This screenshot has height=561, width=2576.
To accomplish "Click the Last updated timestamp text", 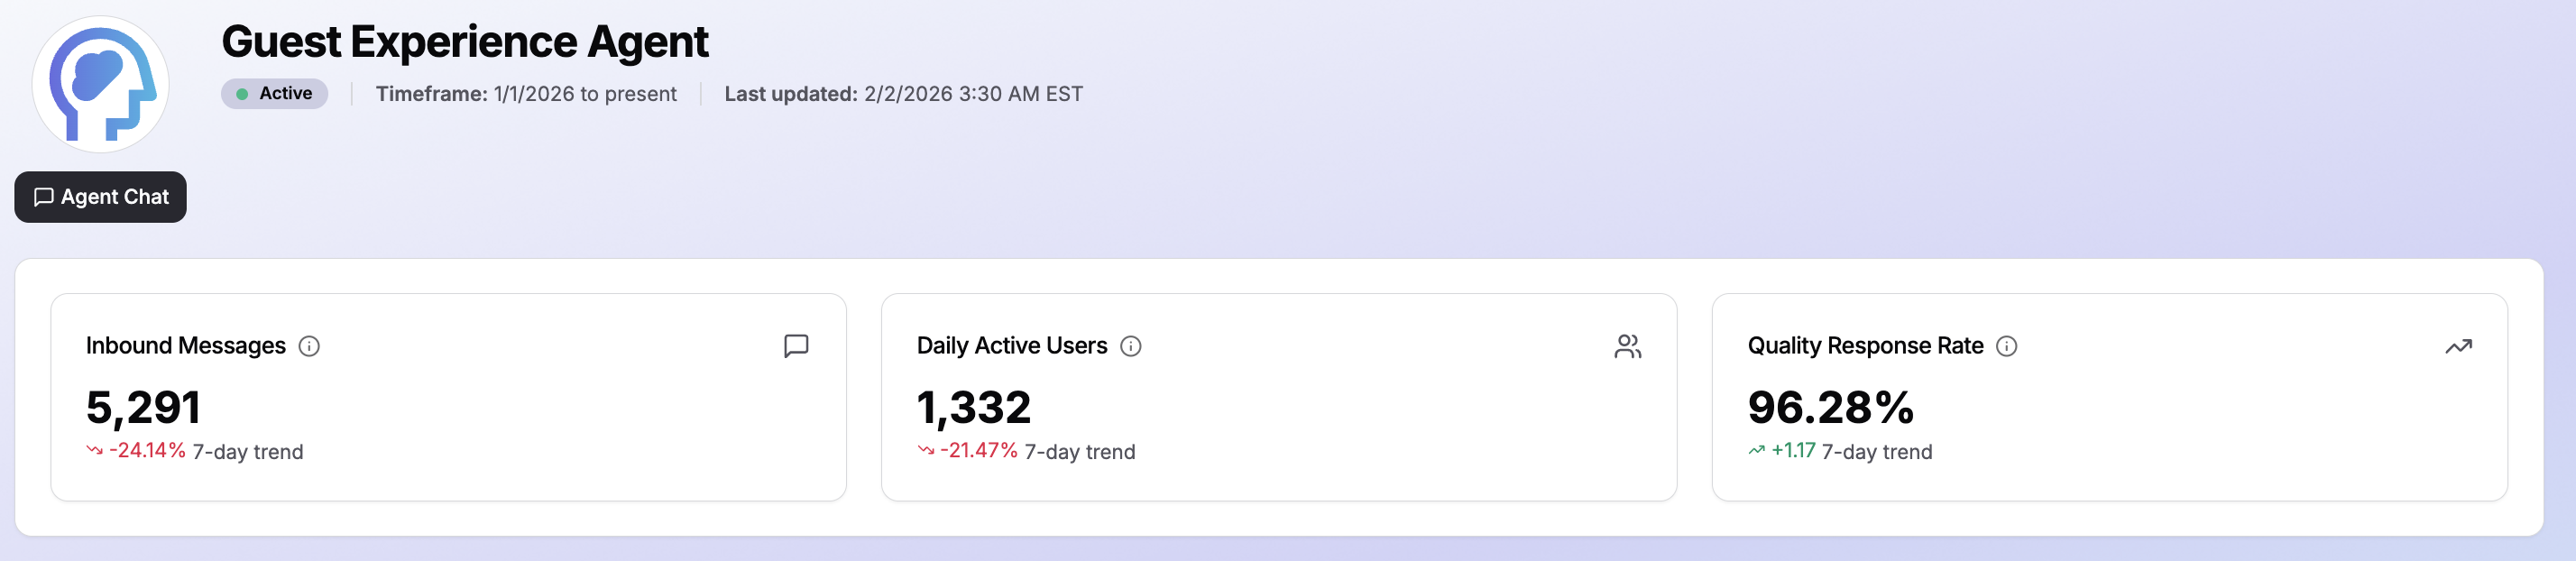I will point(903,94).
